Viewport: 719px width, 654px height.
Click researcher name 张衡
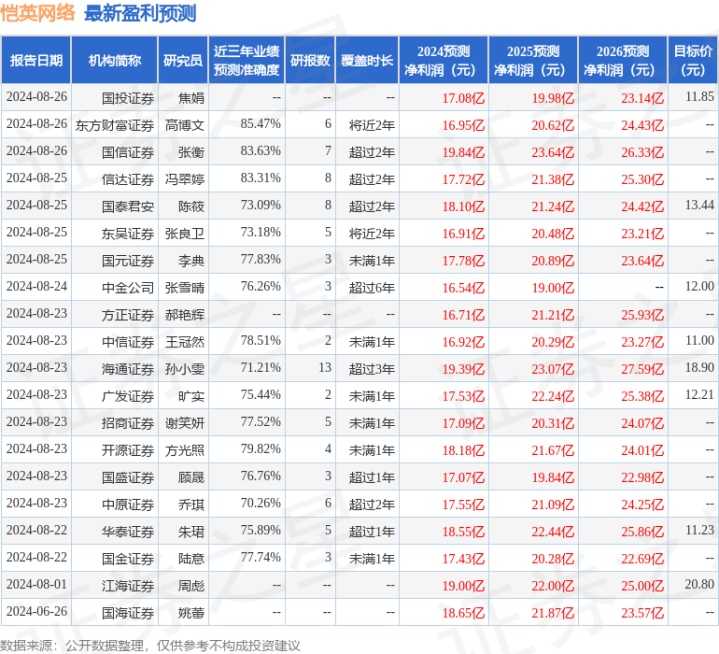[x=191, y=152]
